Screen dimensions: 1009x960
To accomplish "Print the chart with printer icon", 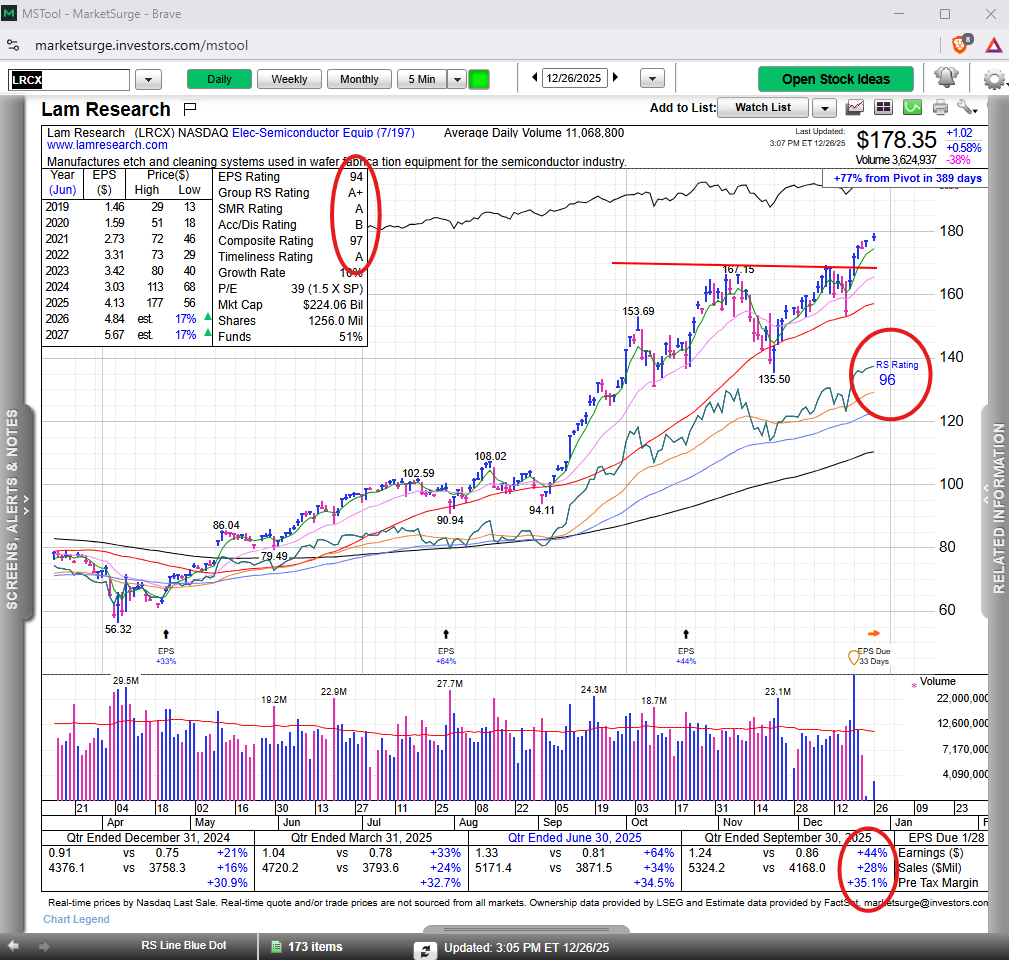I will (940, 107).
